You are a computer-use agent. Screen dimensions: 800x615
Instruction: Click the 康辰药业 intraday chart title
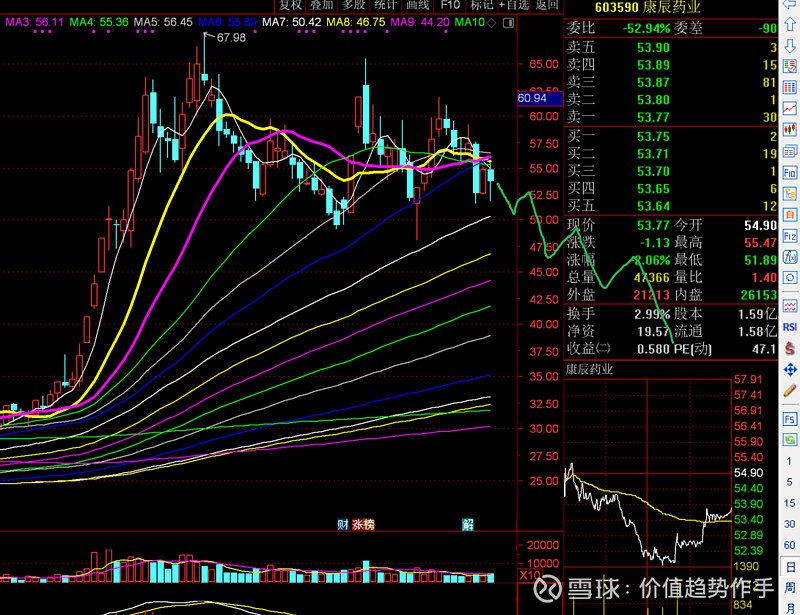(x=589, y=370)
